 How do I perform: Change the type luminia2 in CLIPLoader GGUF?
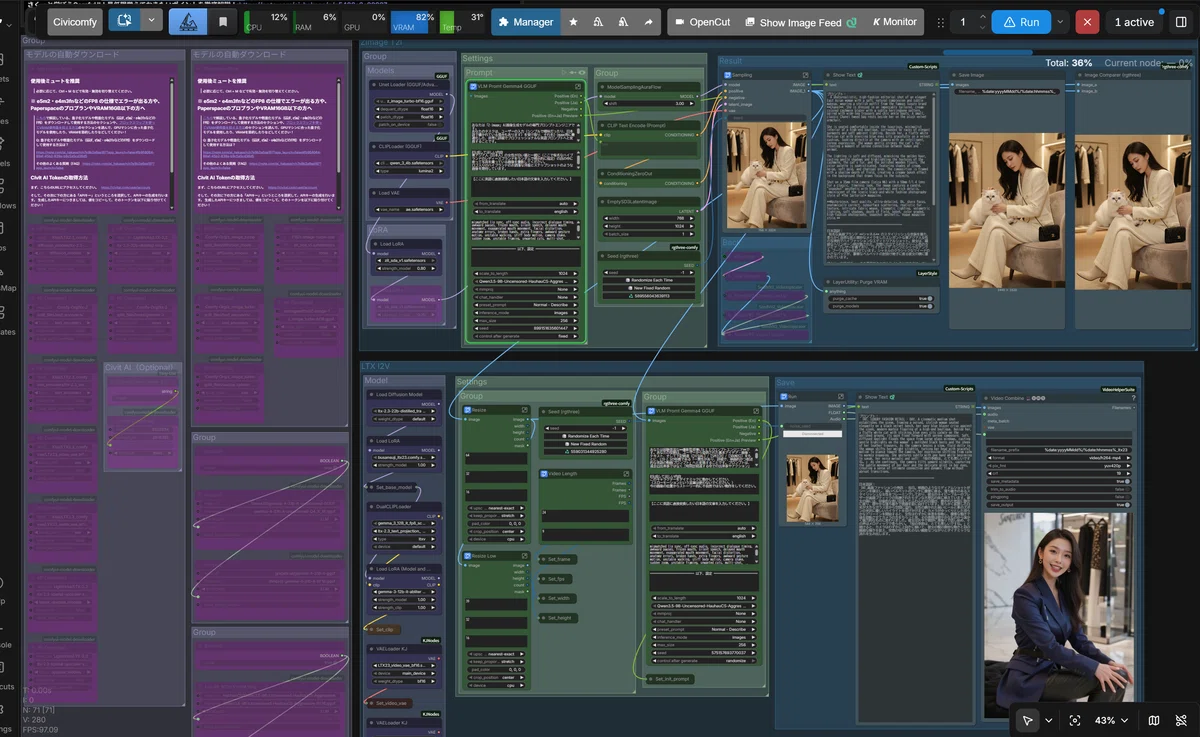click(407, 171)
